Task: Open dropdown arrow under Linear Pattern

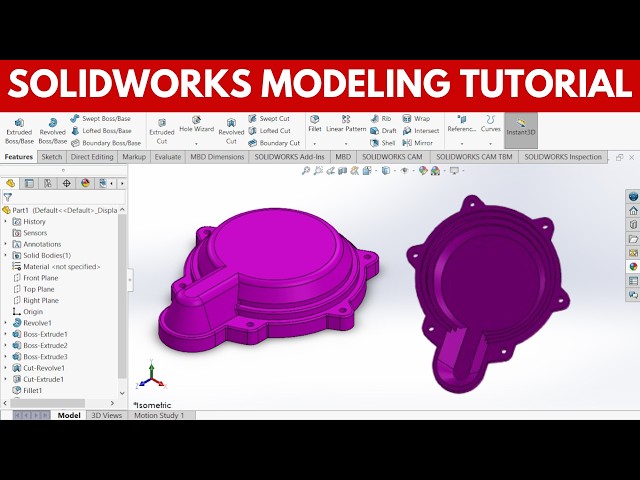Action: [346, 144]
